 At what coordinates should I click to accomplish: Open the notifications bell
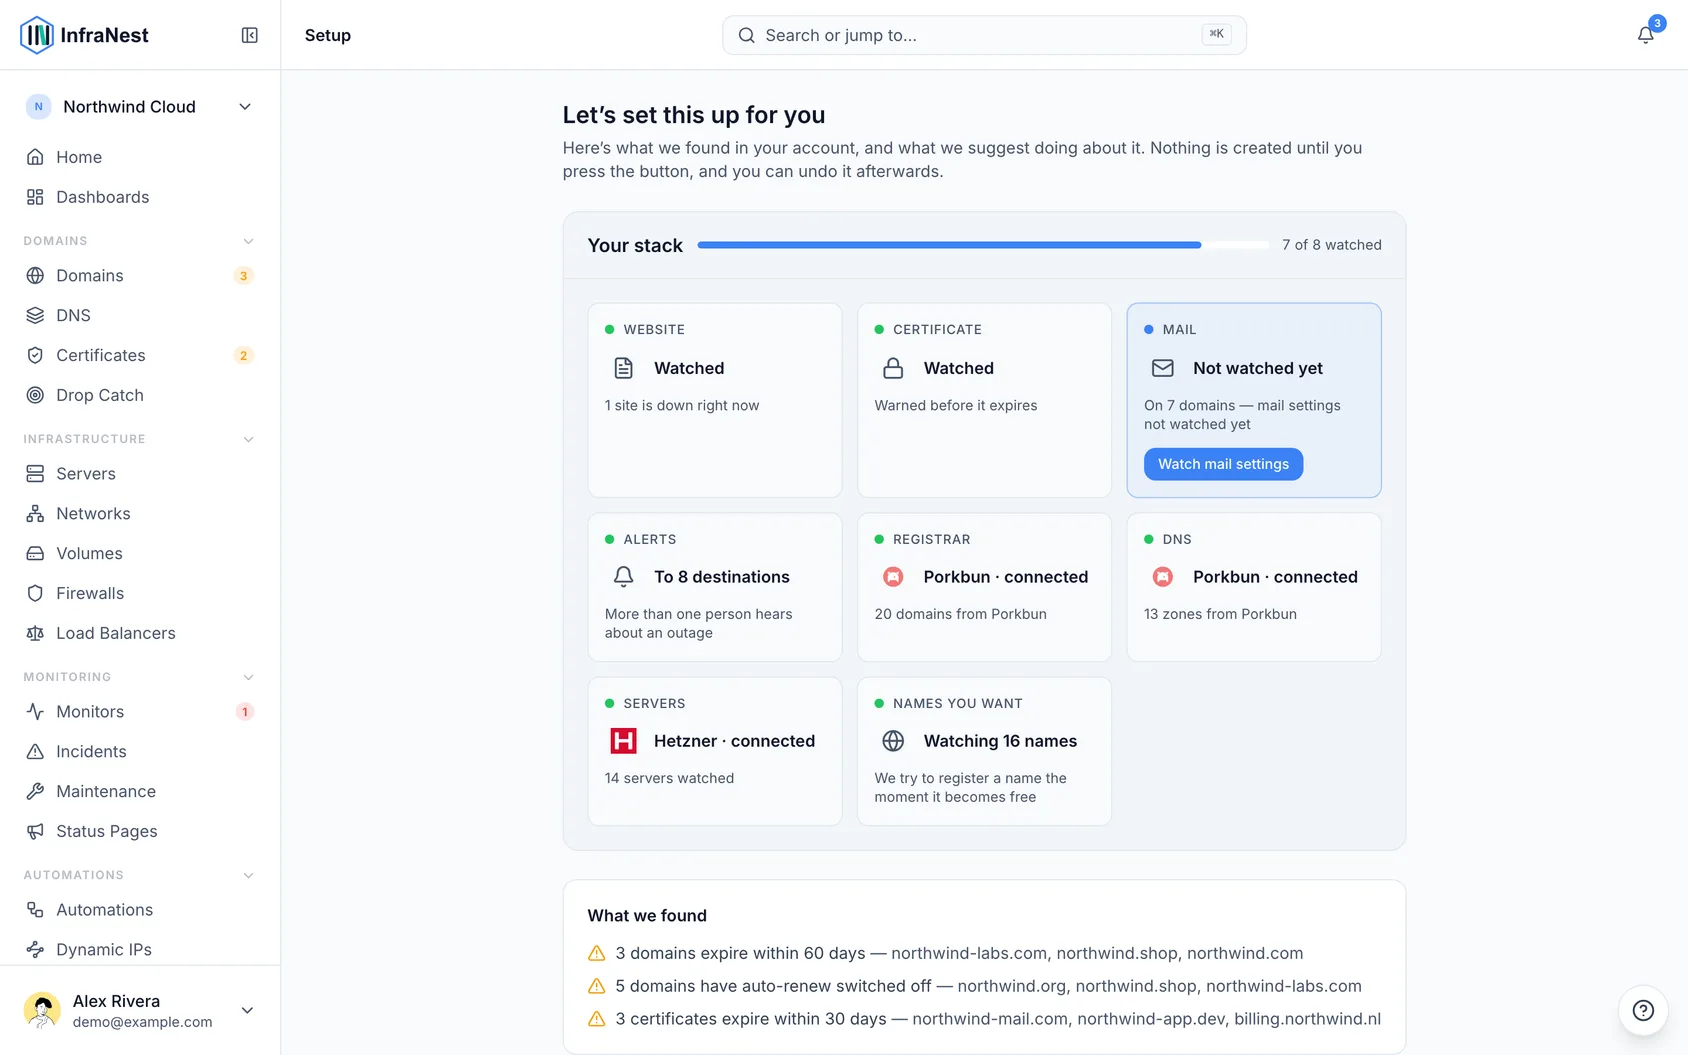(x=1645, y=35)
